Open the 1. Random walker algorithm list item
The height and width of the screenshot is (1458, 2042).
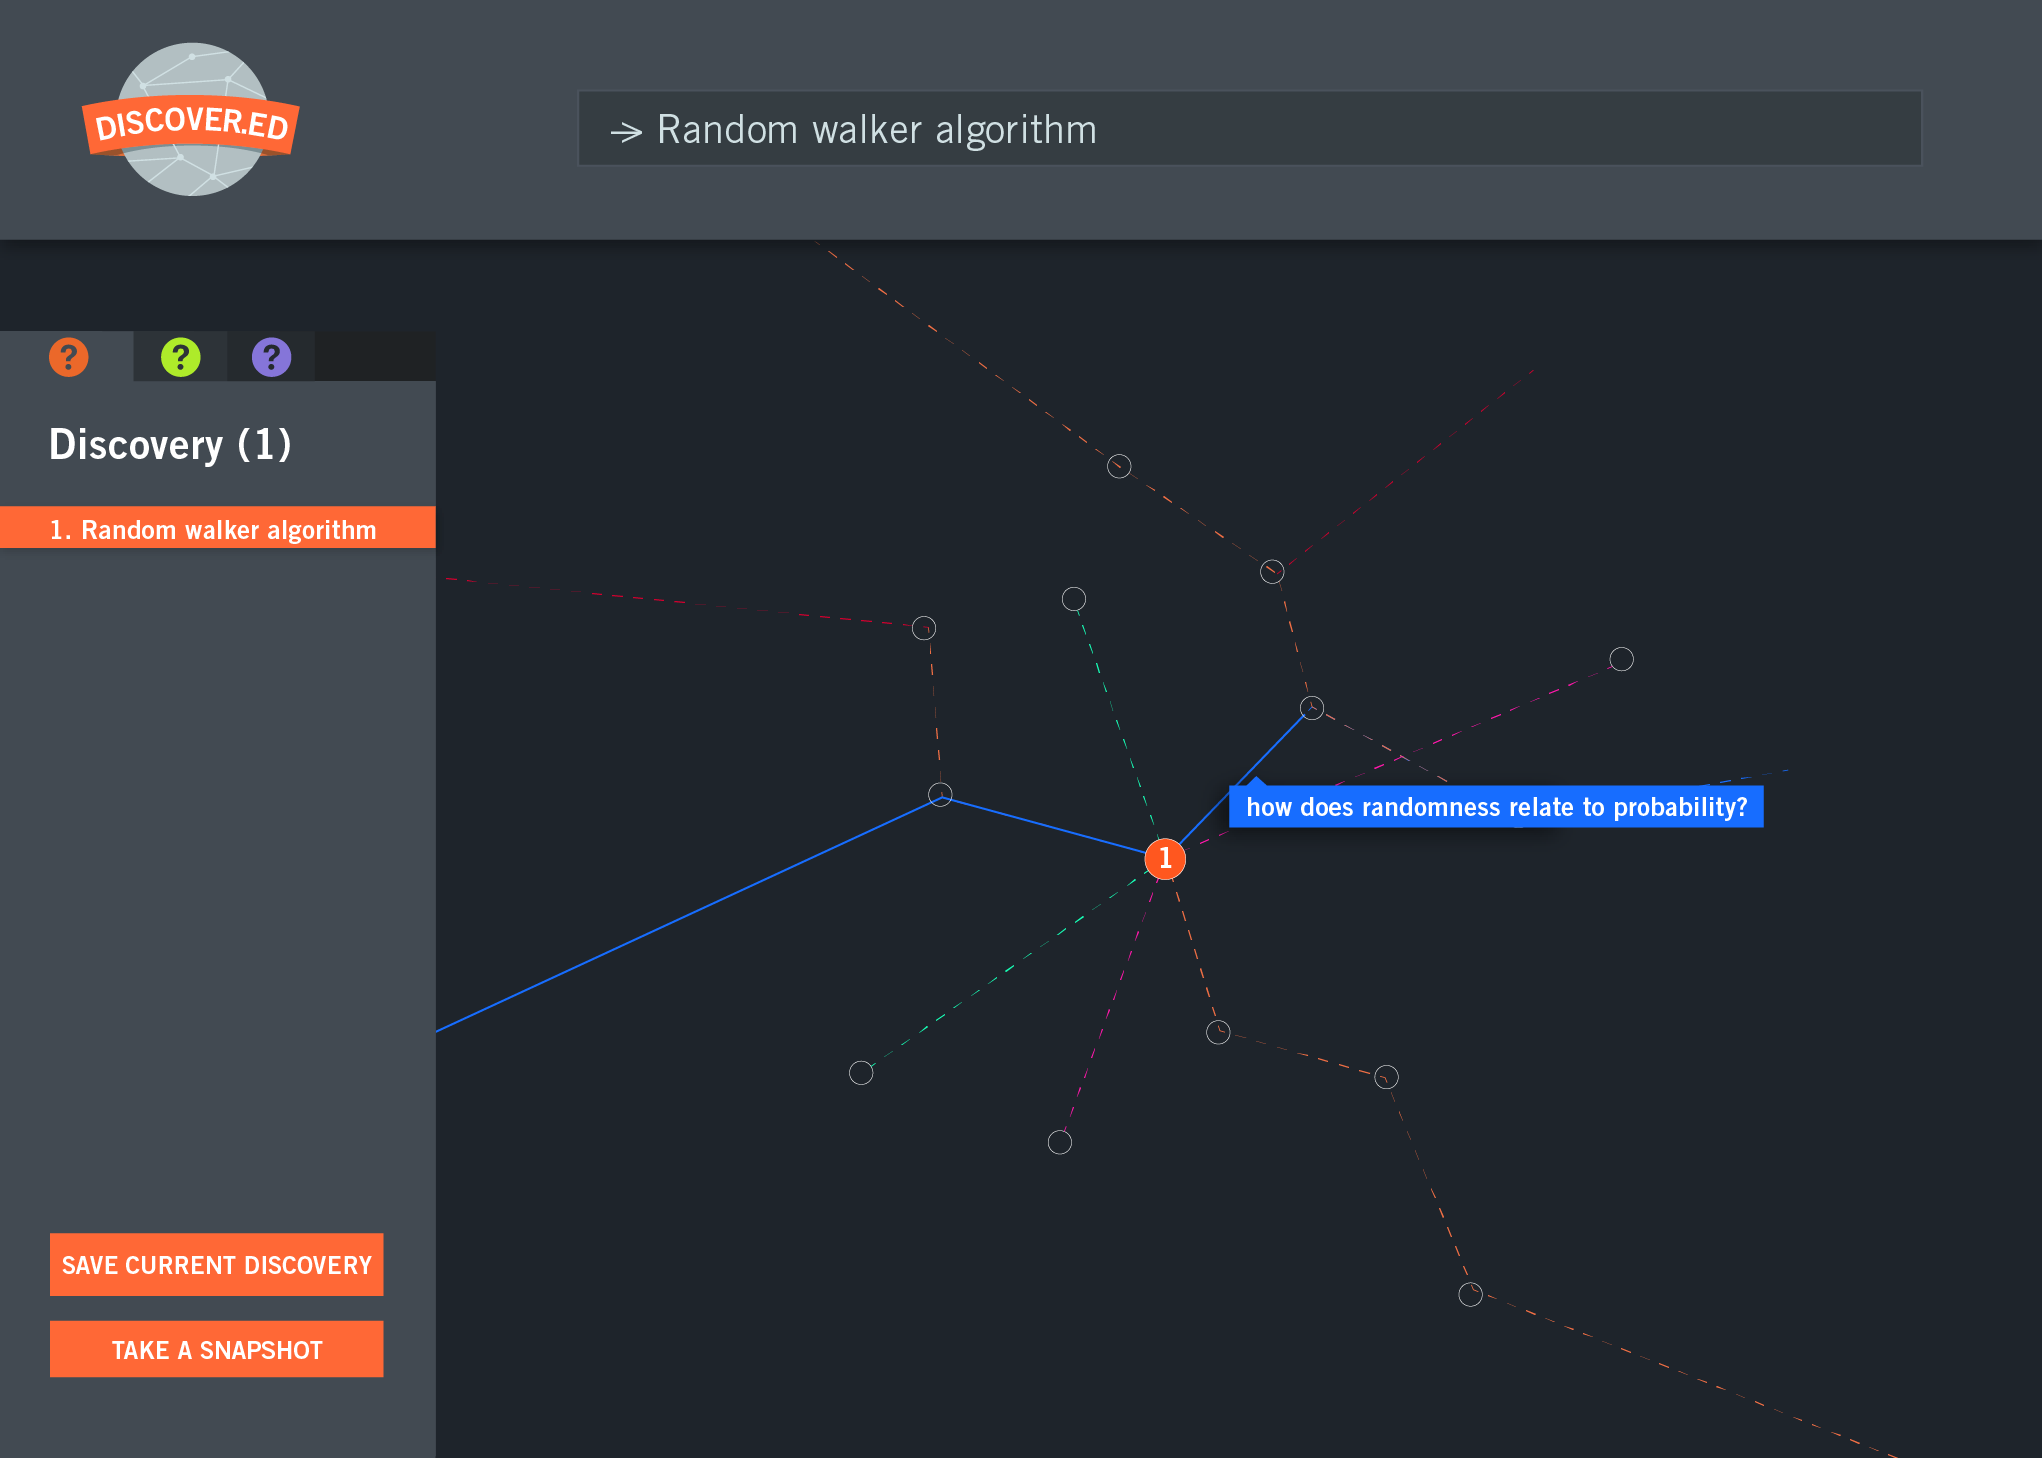click(x=218, y=528)
